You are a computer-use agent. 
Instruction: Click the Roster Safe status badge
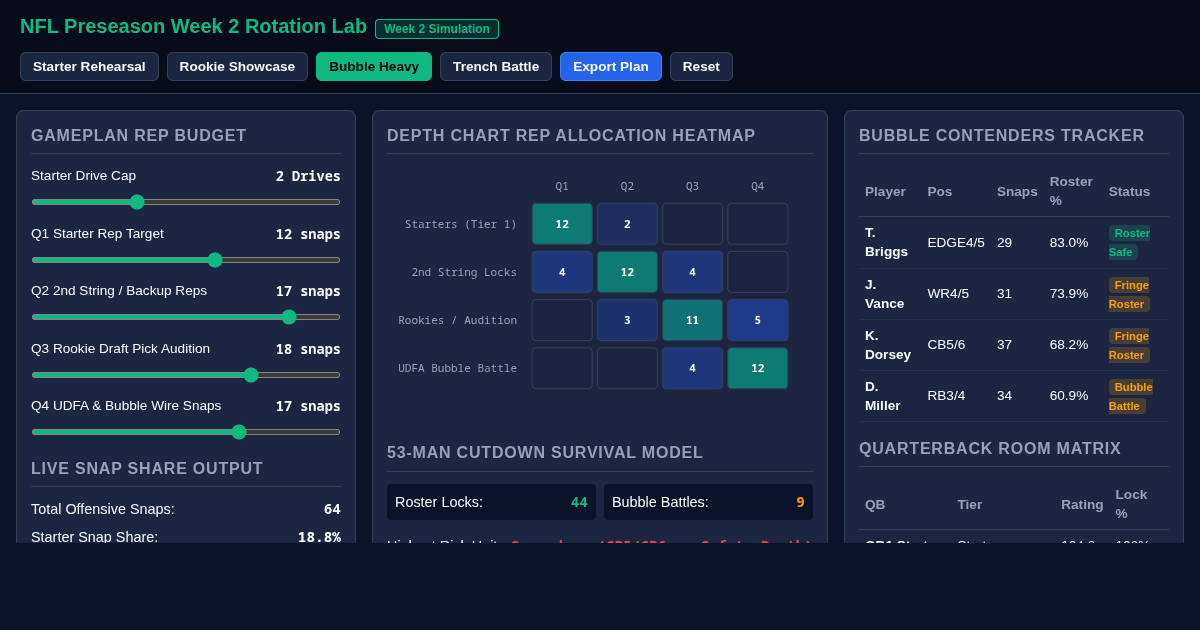1130,242
